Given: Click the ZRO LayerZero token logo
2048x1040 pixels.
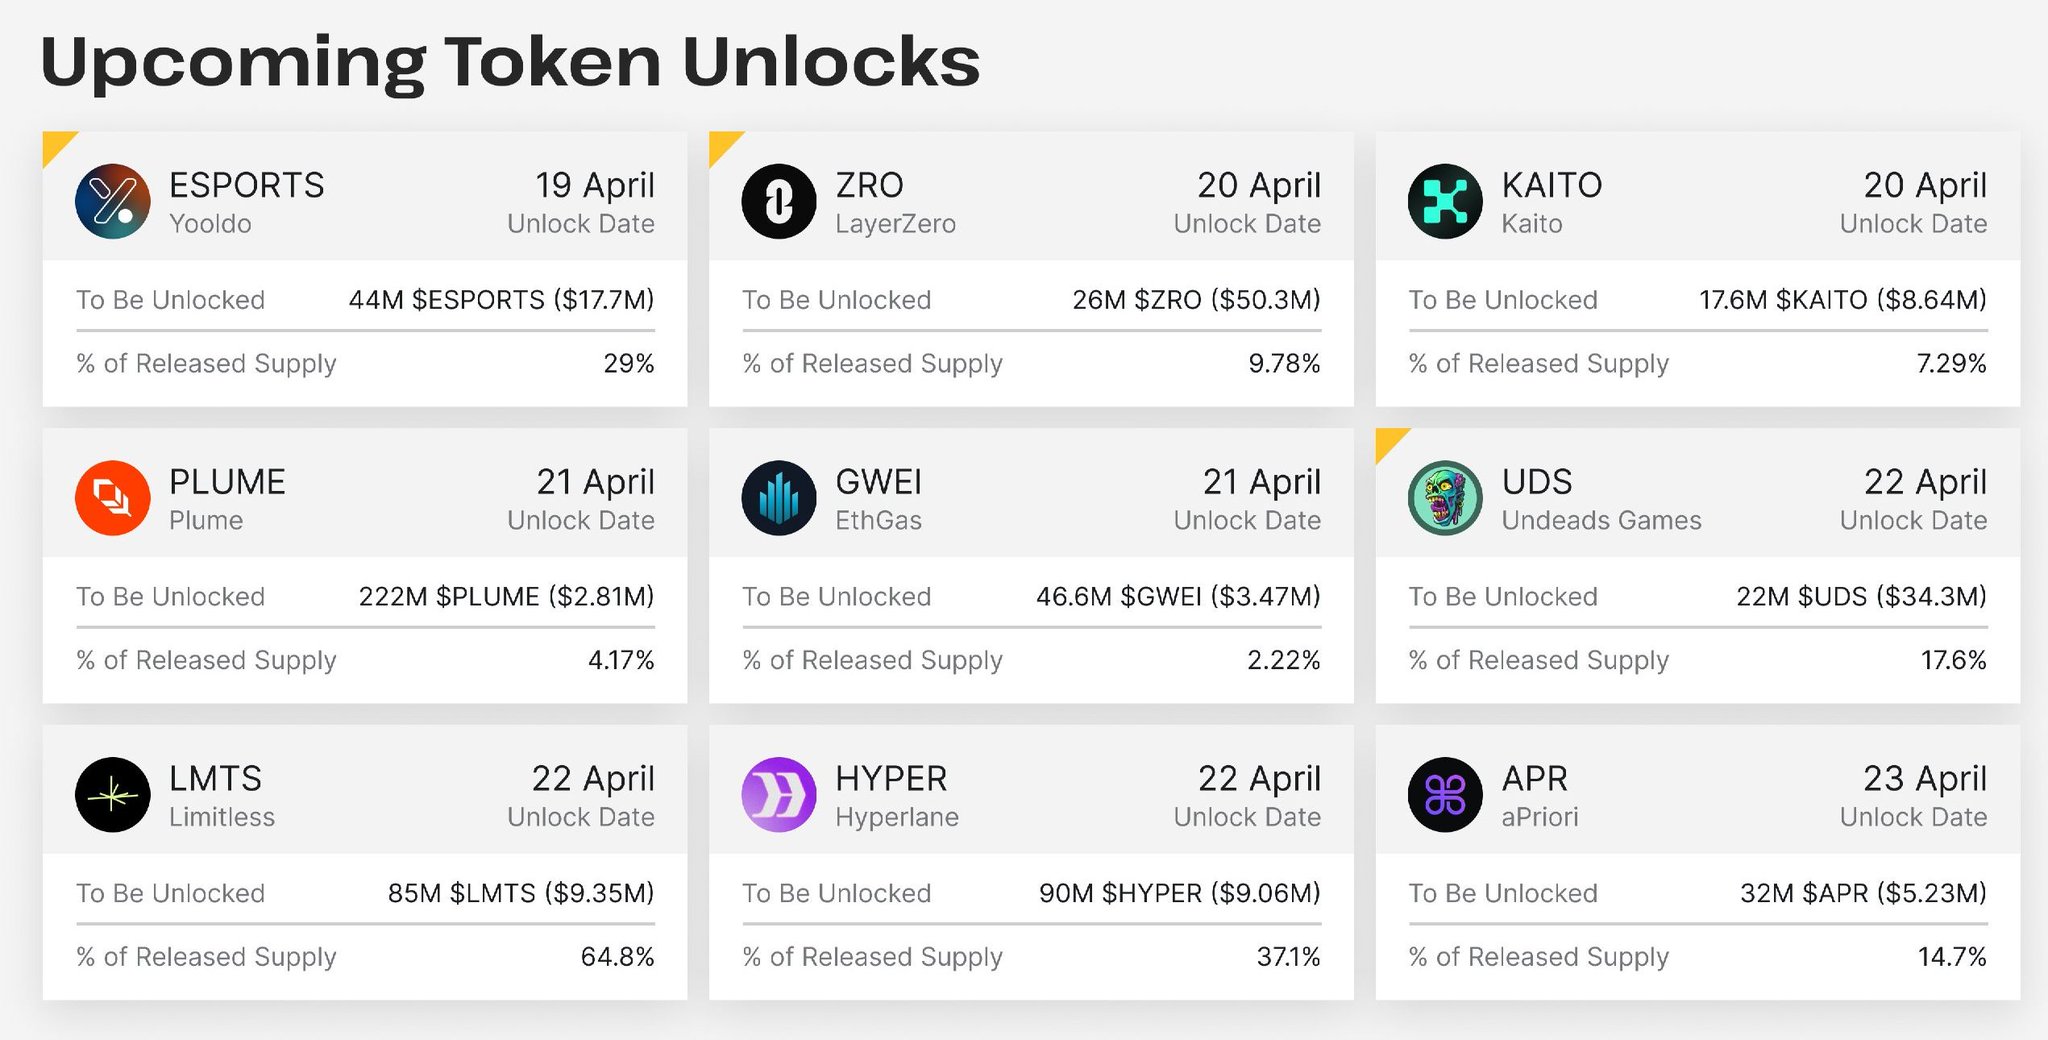Looking at the screenshot, I should (x=779, y=201).
